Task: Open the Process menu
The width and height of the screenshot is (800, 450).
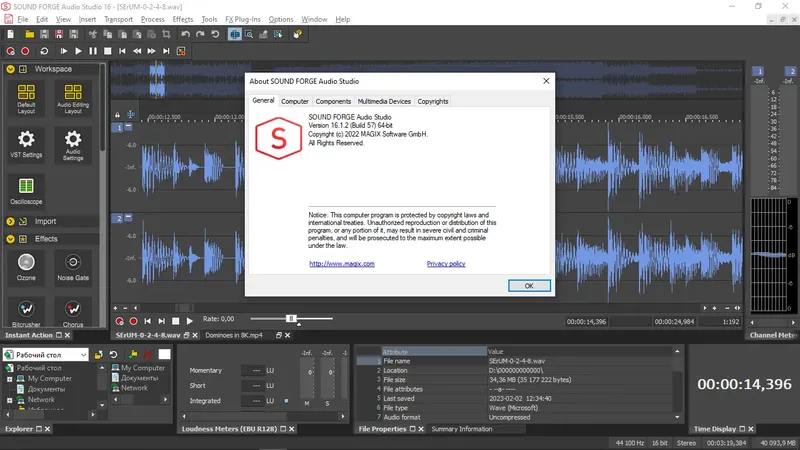Action: click(x=153, y=19)
